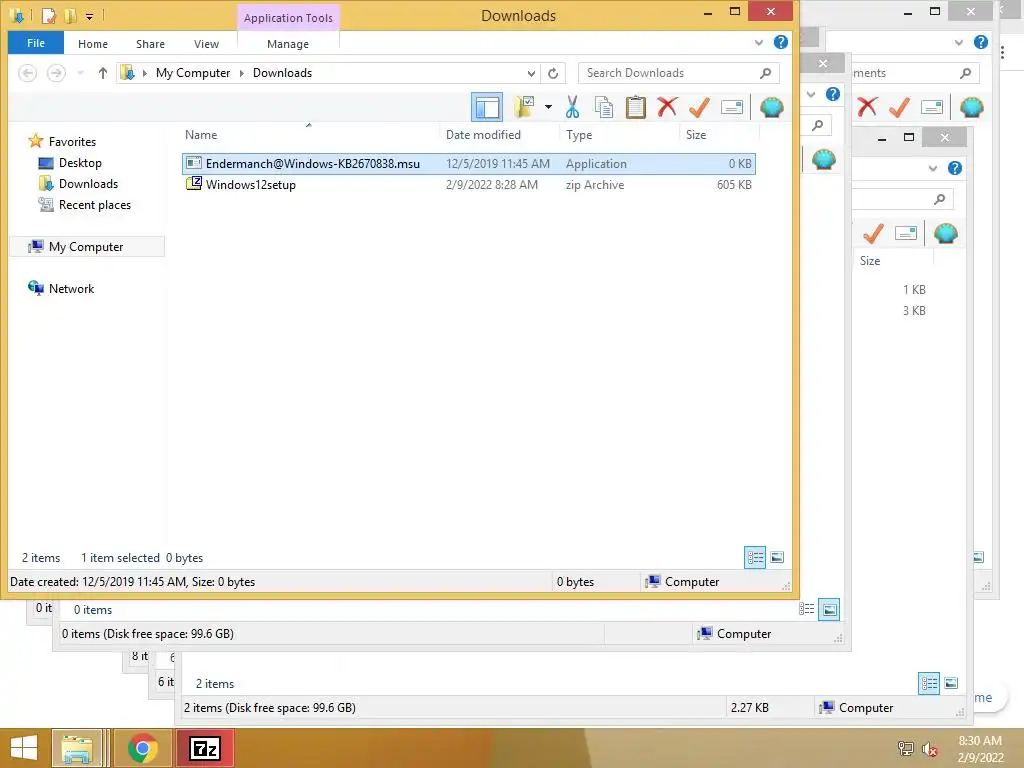This screenshot has width=1024, height=768.
Task: Open File Explorer from the taskbar
Action: click(78, 748)
